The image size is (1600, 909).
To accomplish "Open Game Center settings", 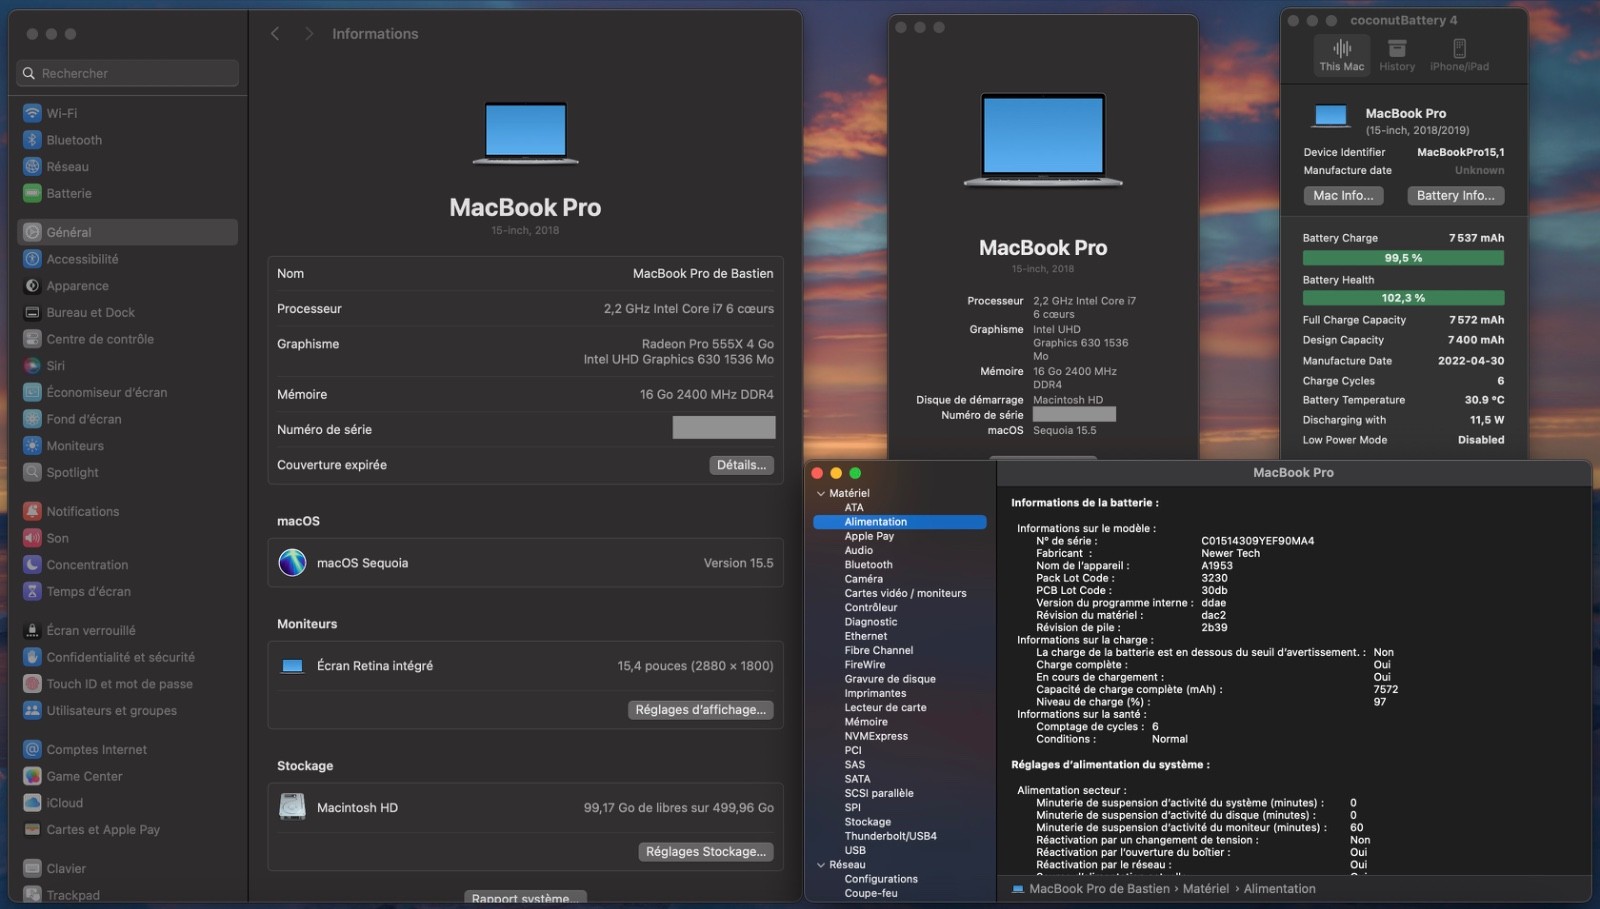I will click(x=127, y=776).
